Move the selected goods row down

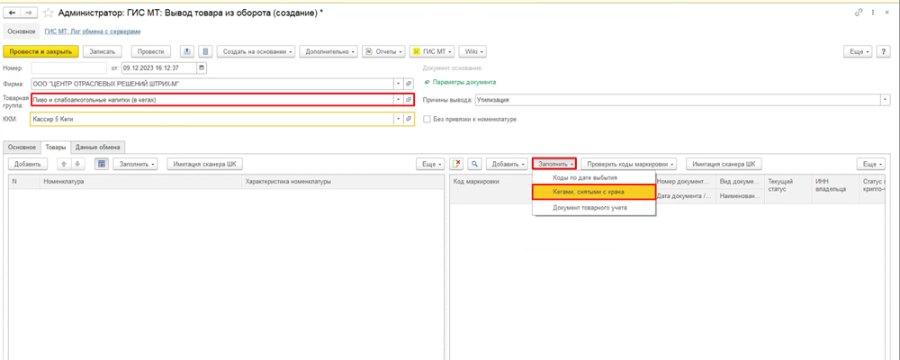(x=77, y=164)
